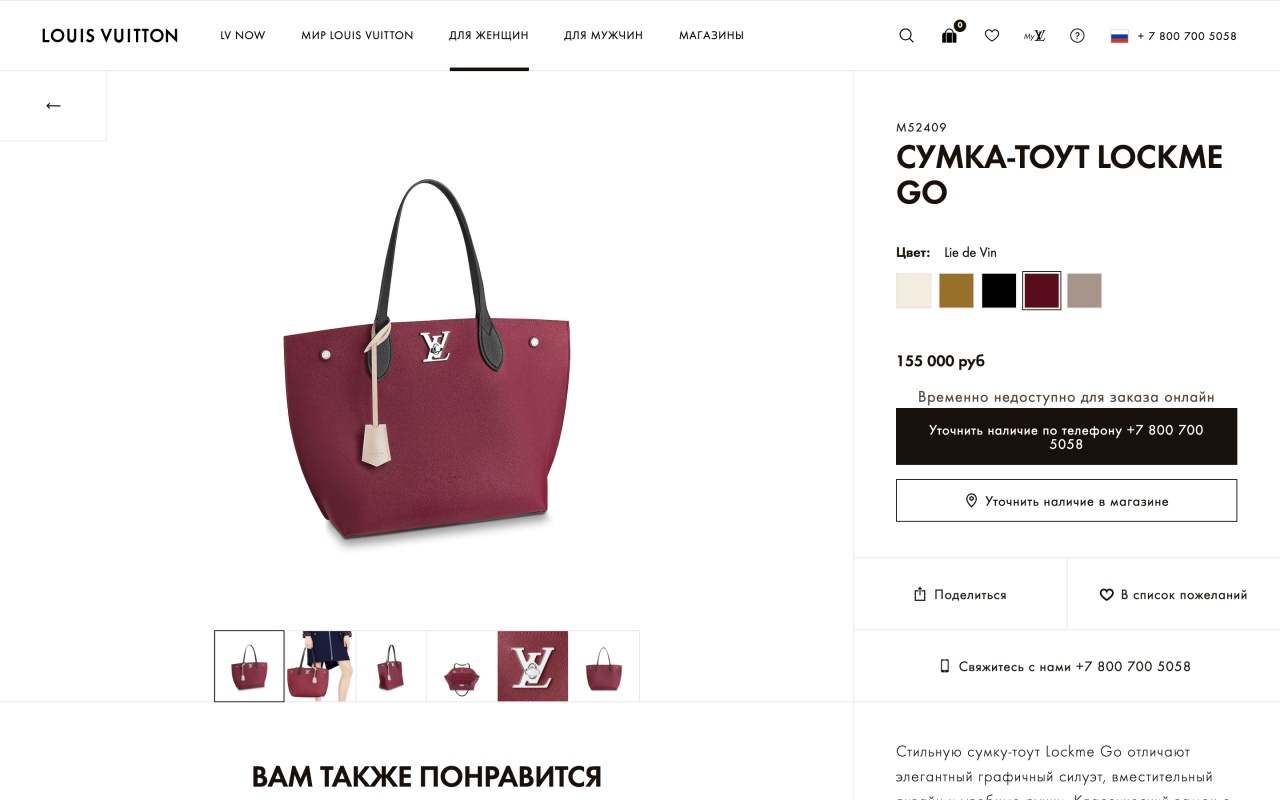Click Свяжитесь с нами phone link
Viewport: 1280px width, 800px height.
click(x=1066, y=666)
